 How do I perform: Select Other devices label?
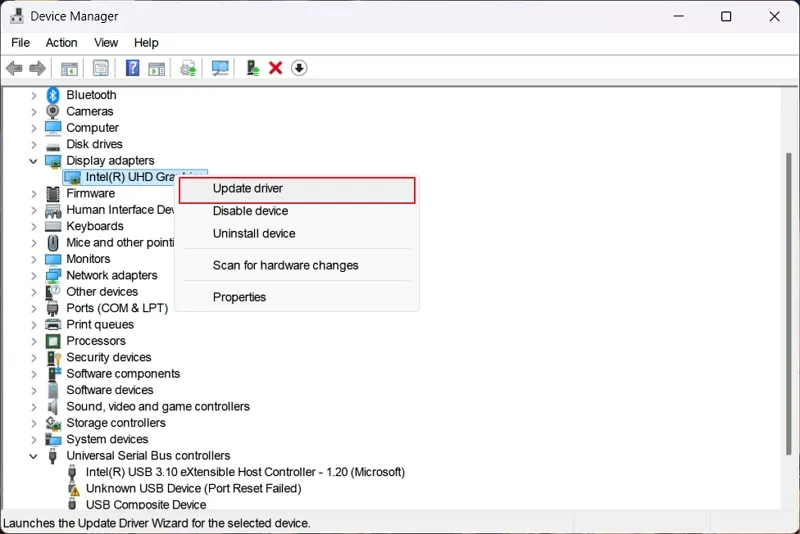102,292
